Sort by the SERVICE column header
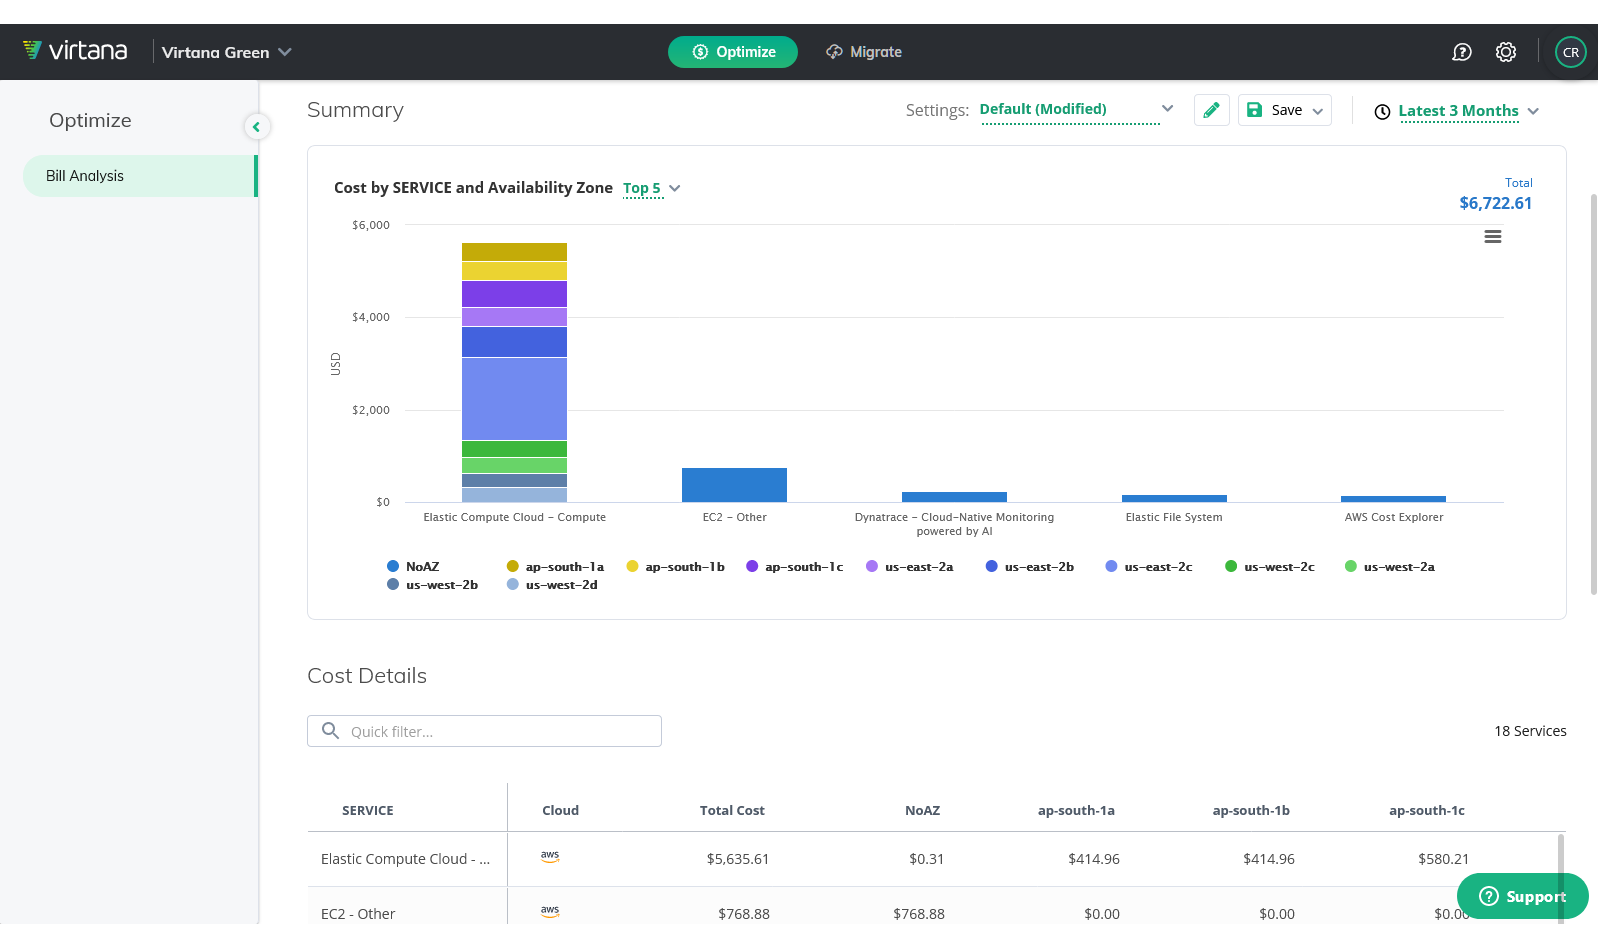This screenshot has width=1598, height=948. coord(368,811)
